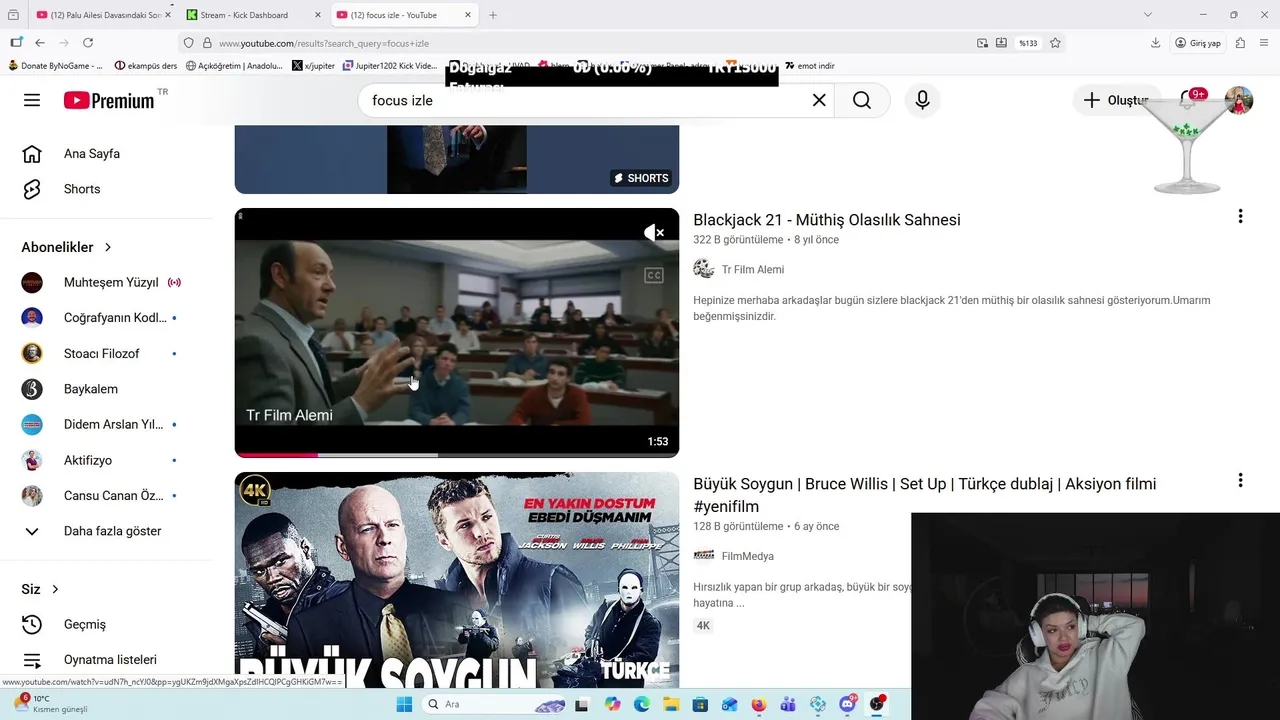This screenshot has width=1280, height=720.
Task: Start voice search with microphone icon
Action: (x=922, y=100)
